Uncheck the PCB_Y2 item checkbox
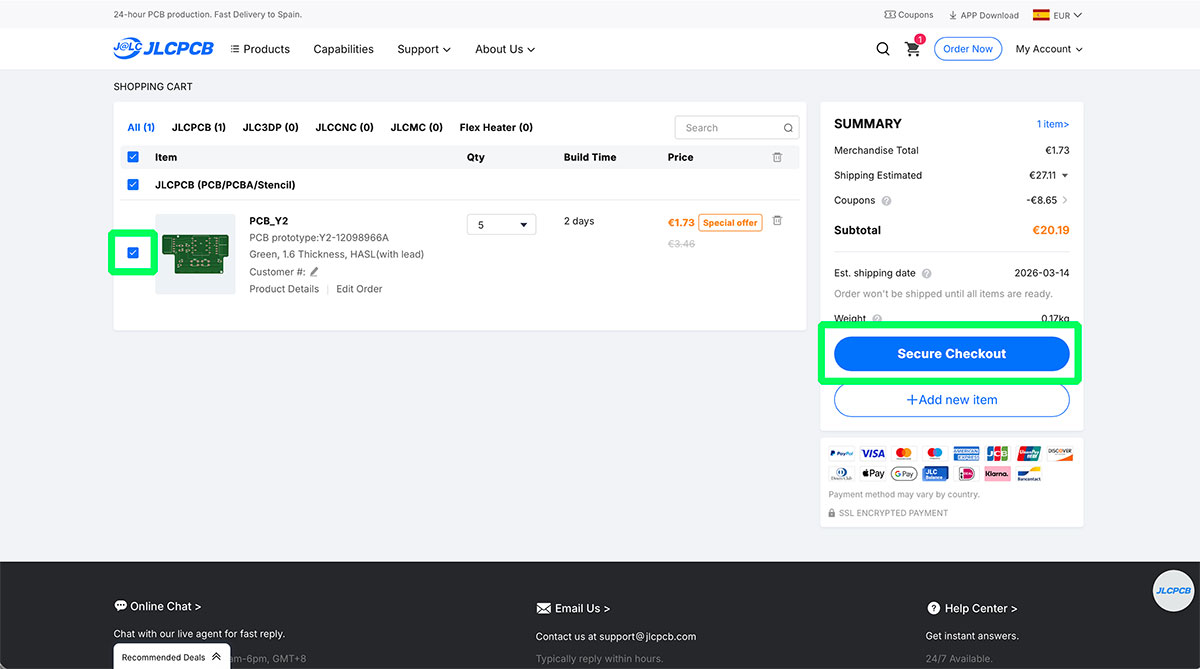The height and width of the screenshot is (669, 1200). pyautogui.click(x=133, y=253)
